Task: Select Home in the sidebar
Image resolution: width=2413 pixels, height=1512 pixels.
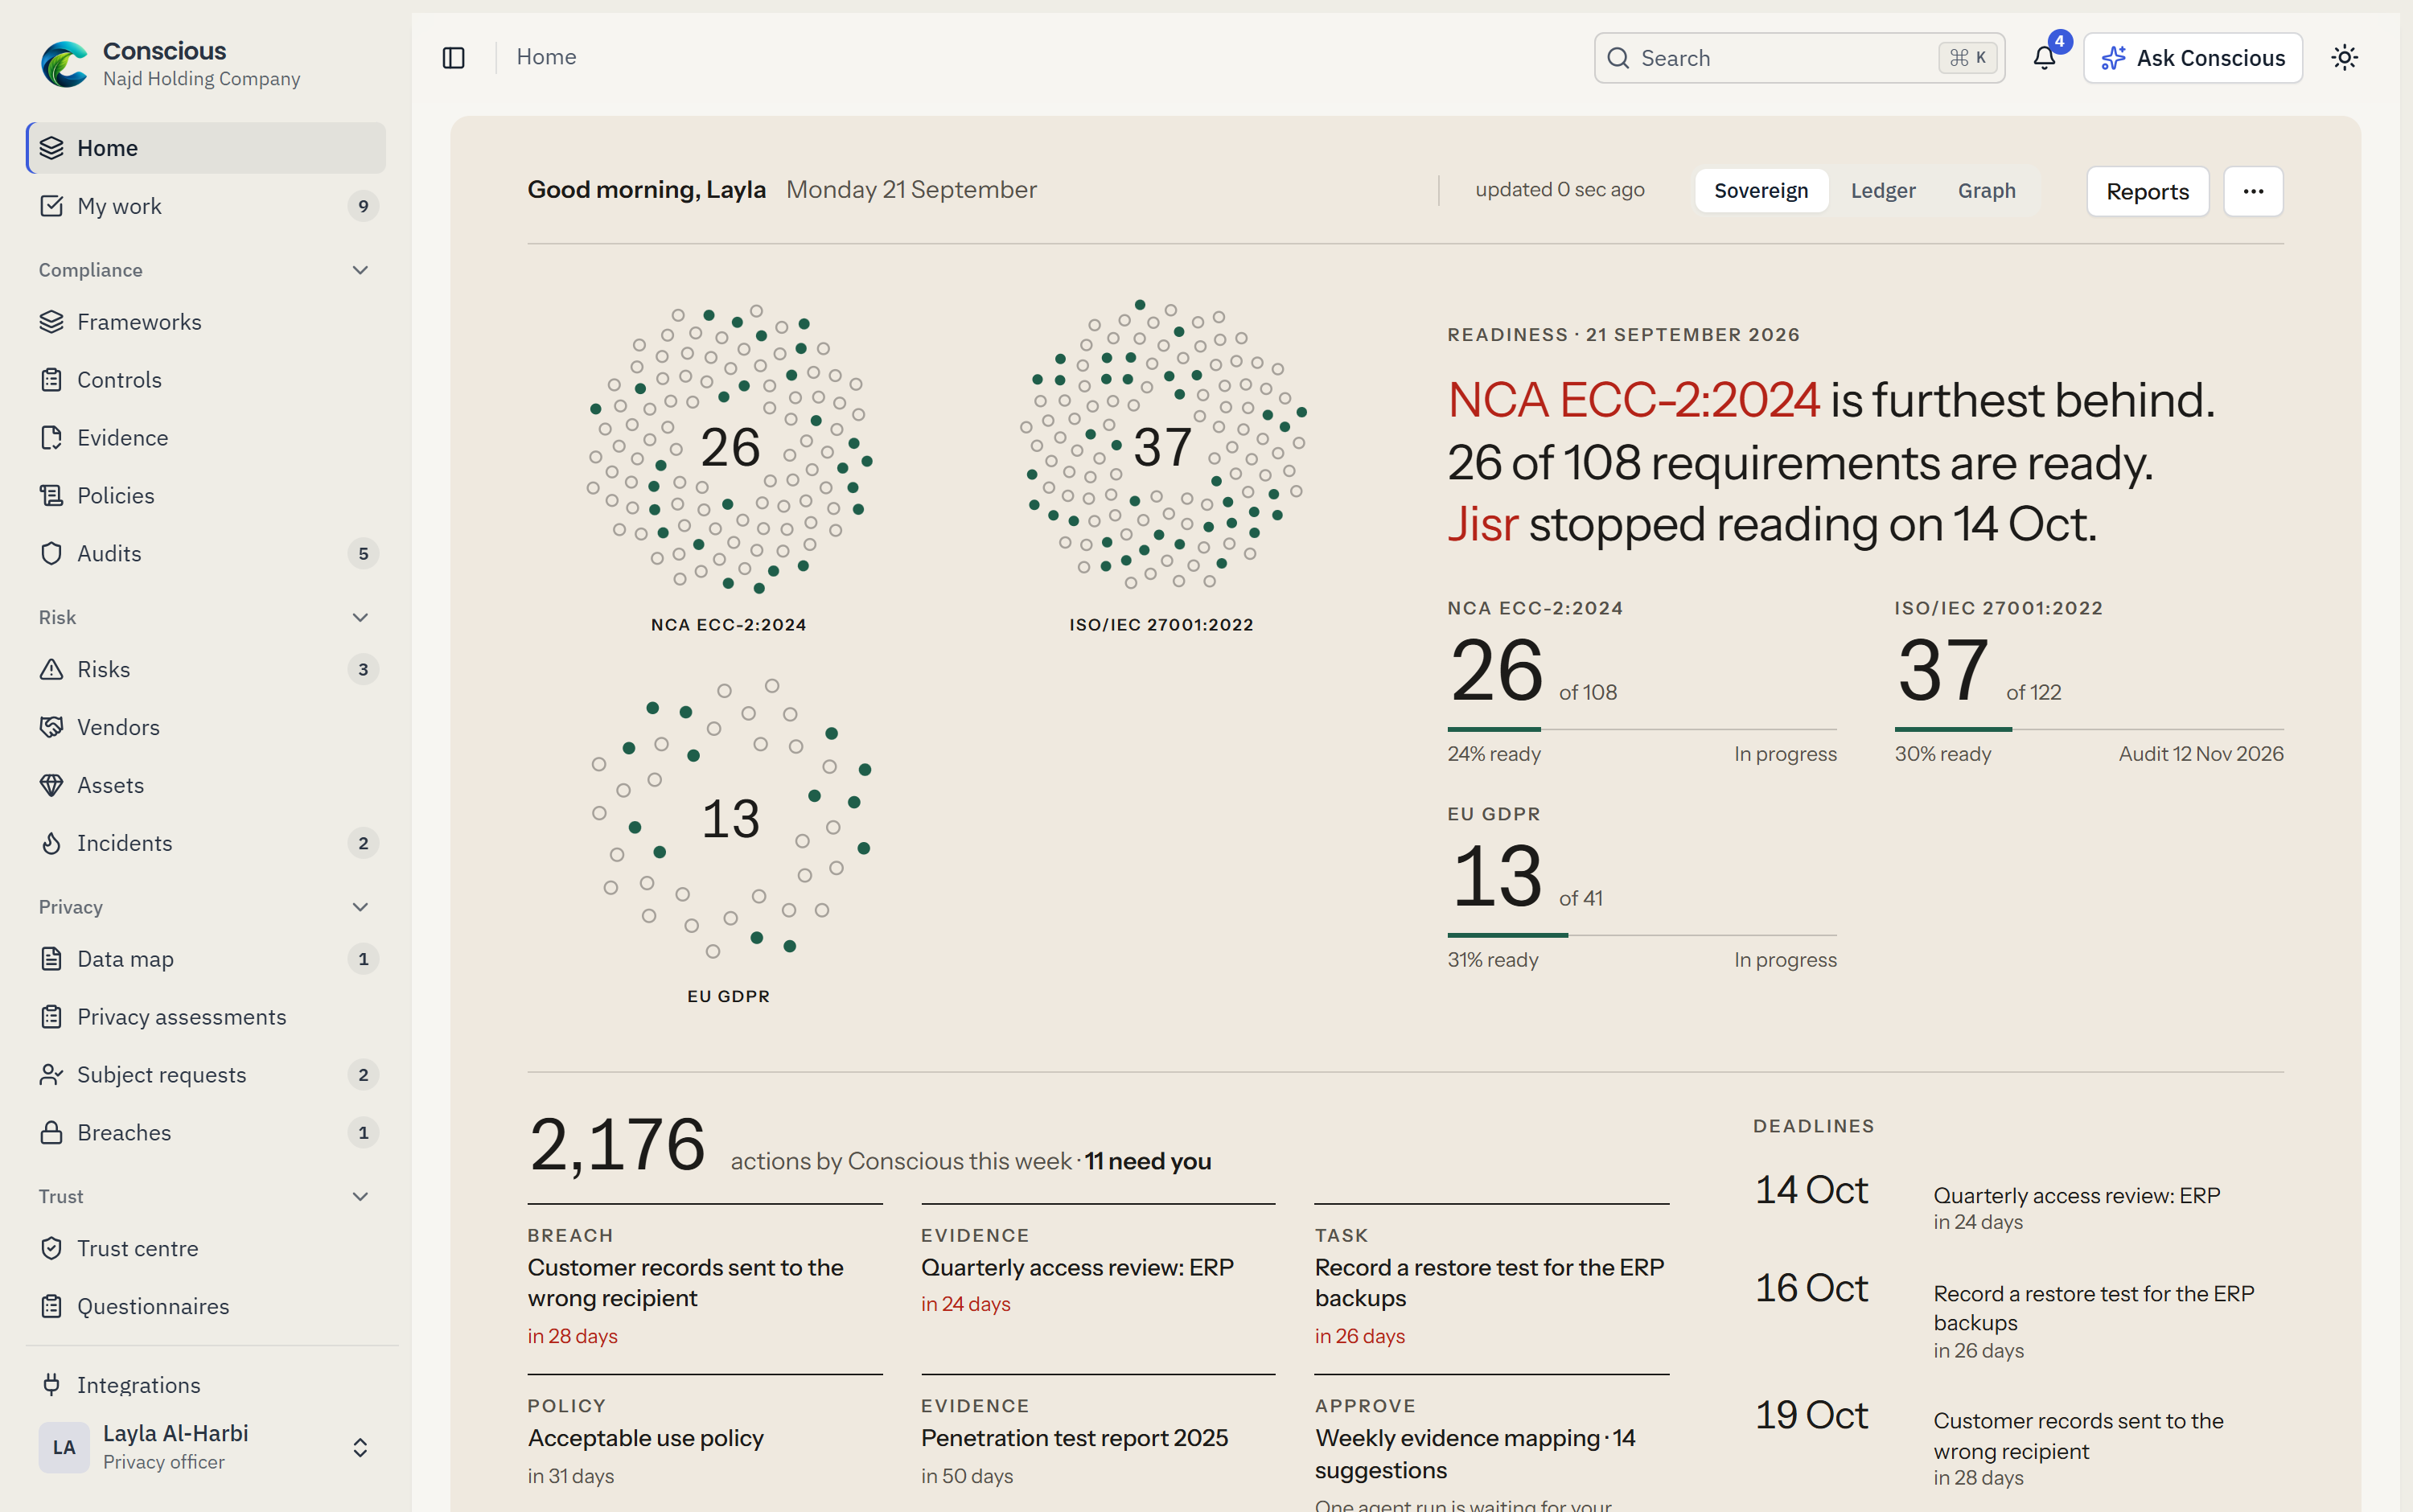Action: (x=206, y=148)
